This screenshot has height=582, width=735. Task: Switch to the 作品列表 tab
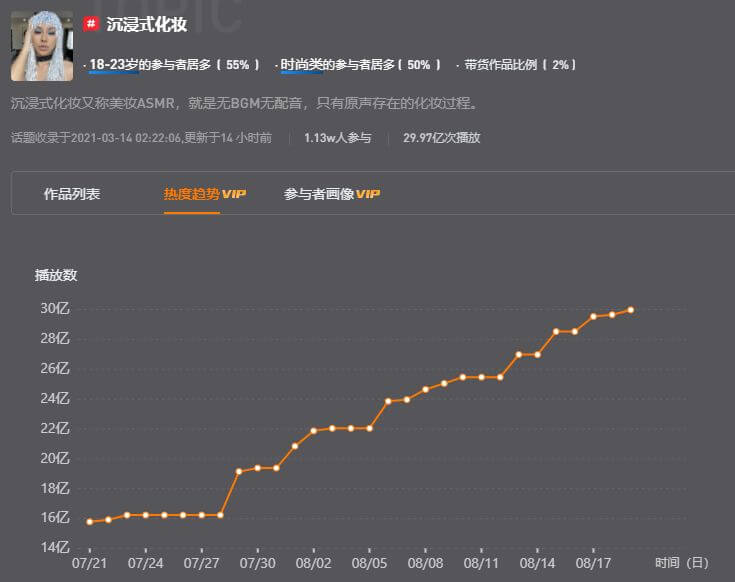[72, 194]
